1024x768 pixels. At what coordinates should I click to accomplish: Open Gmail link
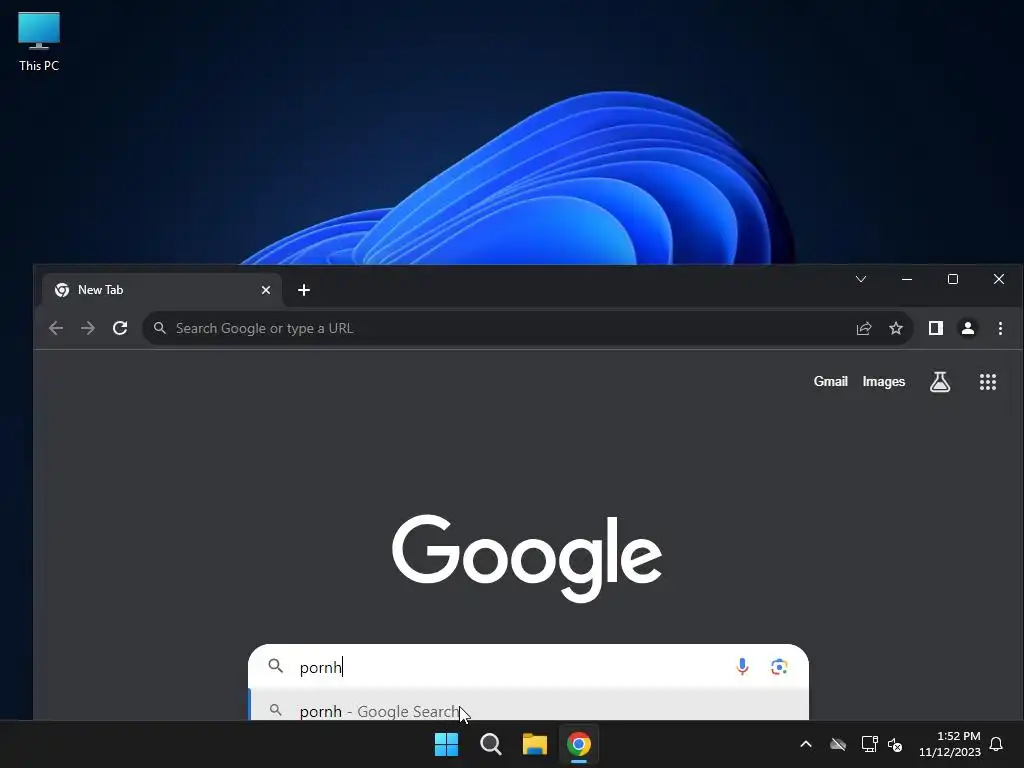[830, 381]
